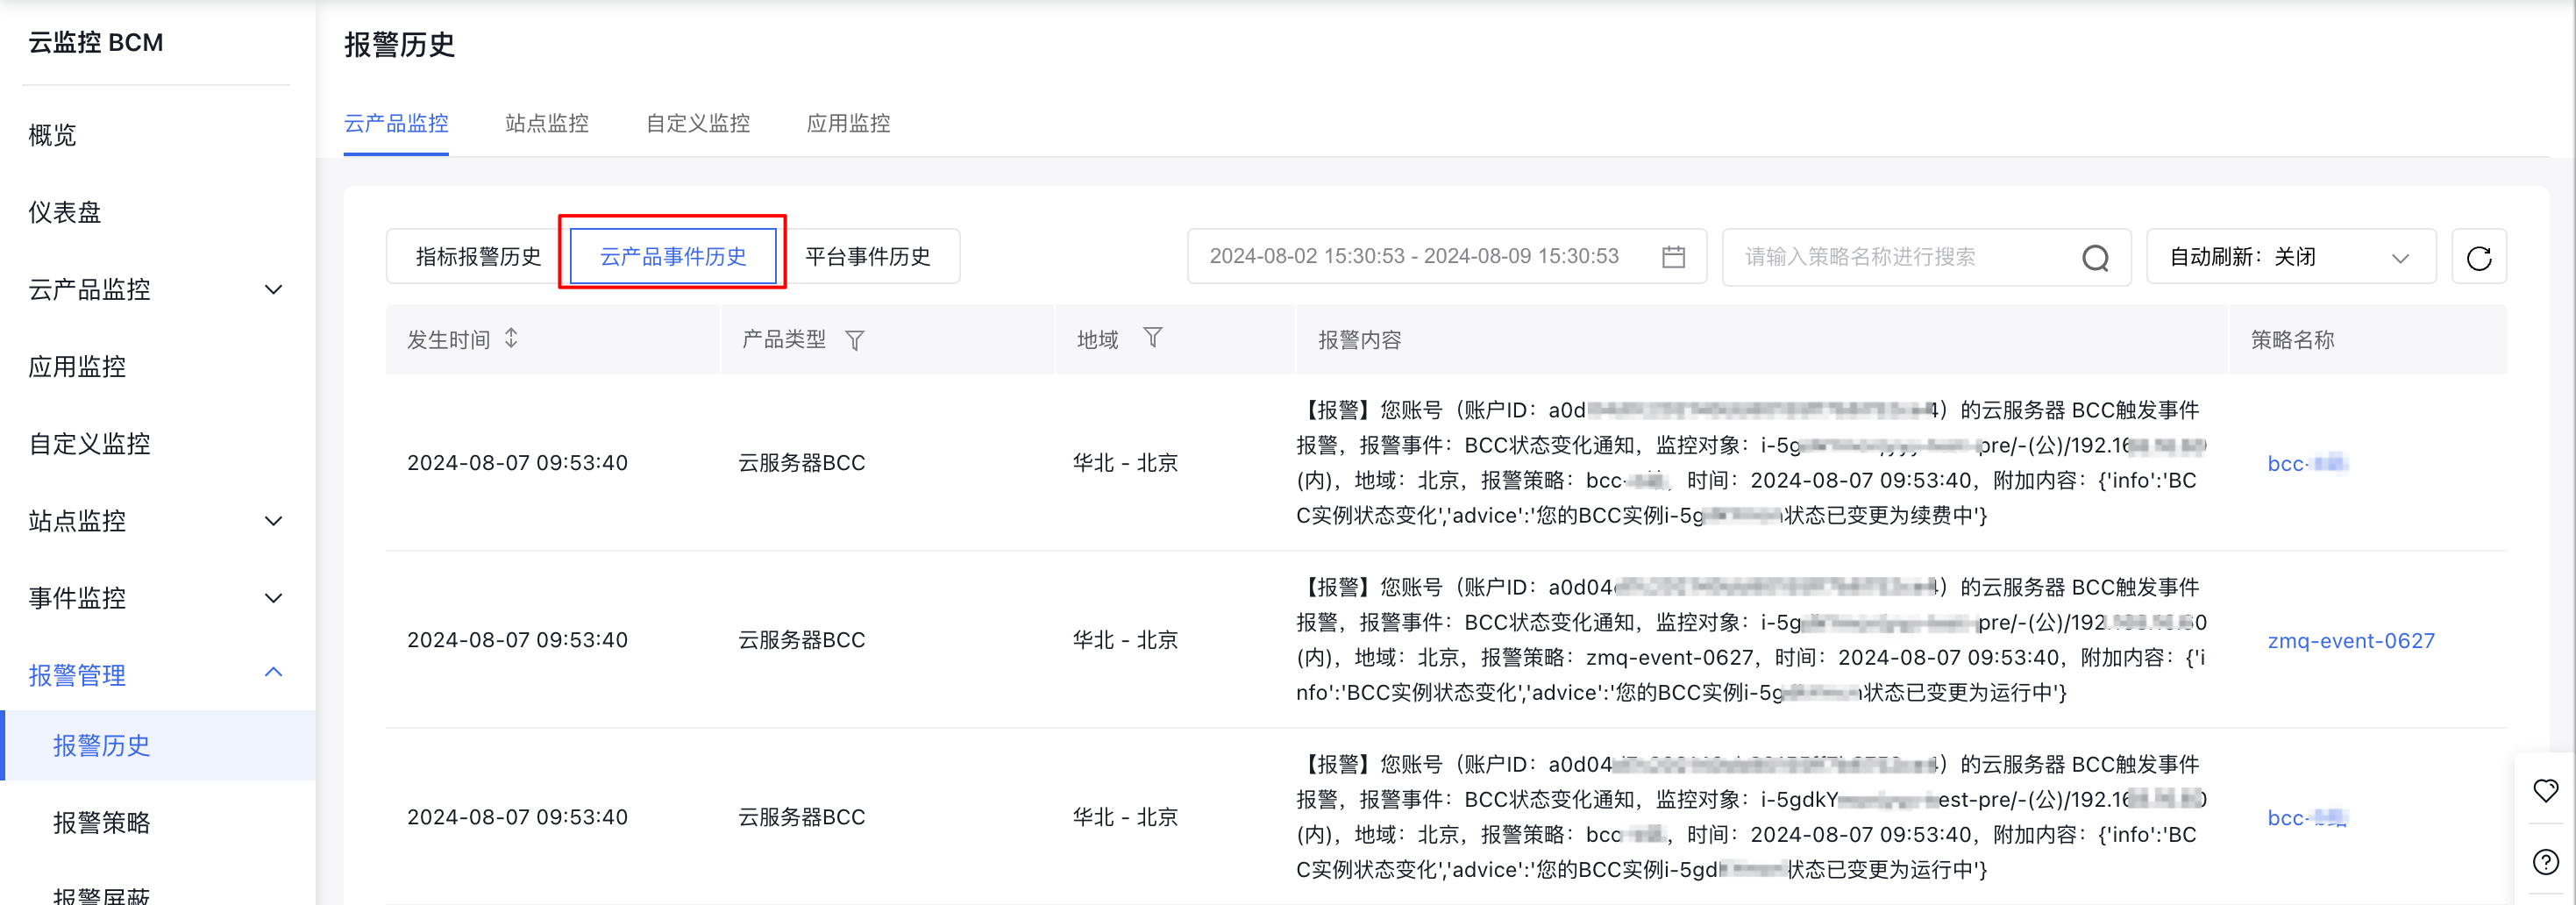Select 云产品事件历史 segment button

click(x=673, y=257)
